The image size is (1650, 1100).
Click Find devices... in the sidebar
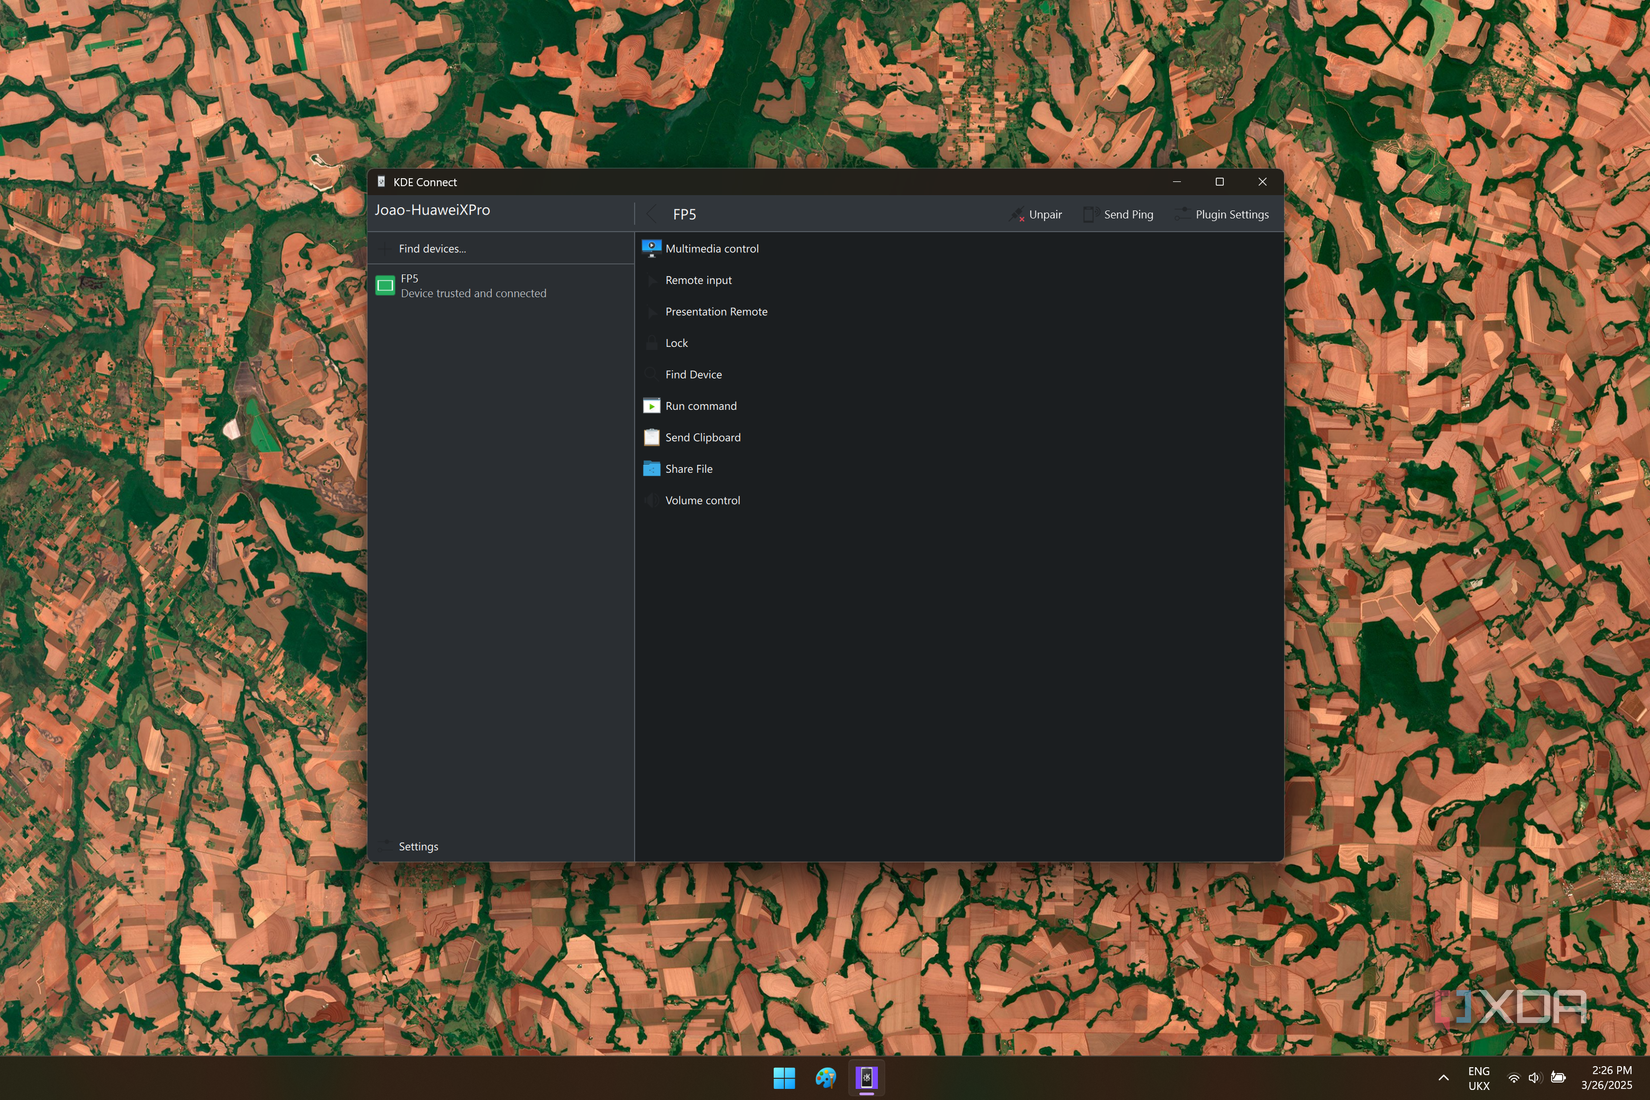point(501,248)
